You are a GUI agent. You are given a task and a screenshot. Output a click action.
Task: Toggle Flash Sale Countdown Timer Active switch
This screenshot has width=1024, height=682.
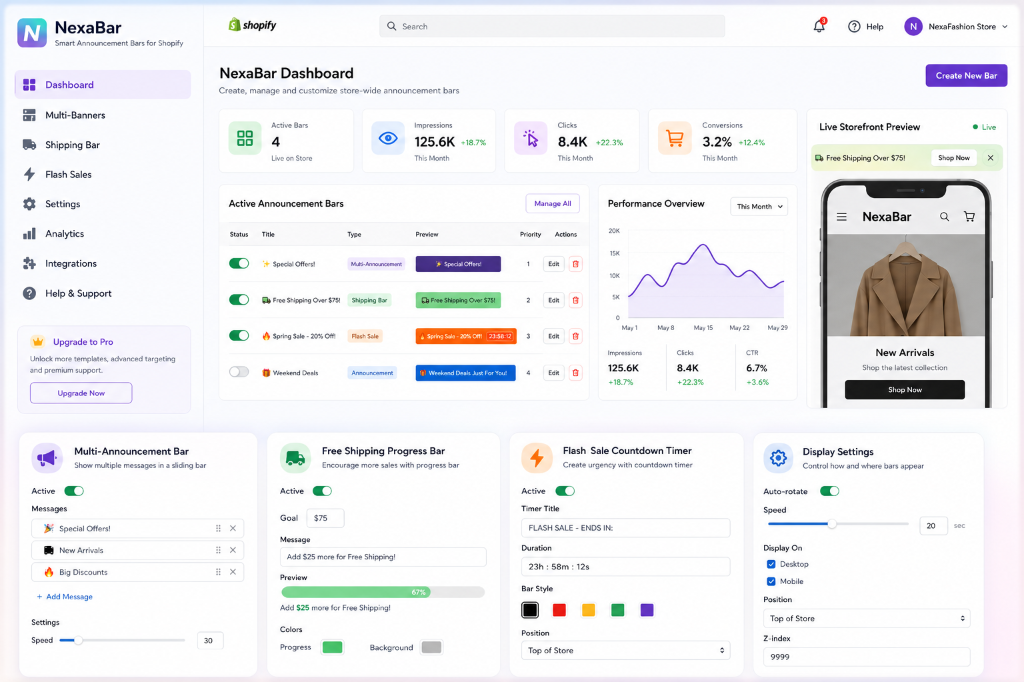[x=565, y=491]
